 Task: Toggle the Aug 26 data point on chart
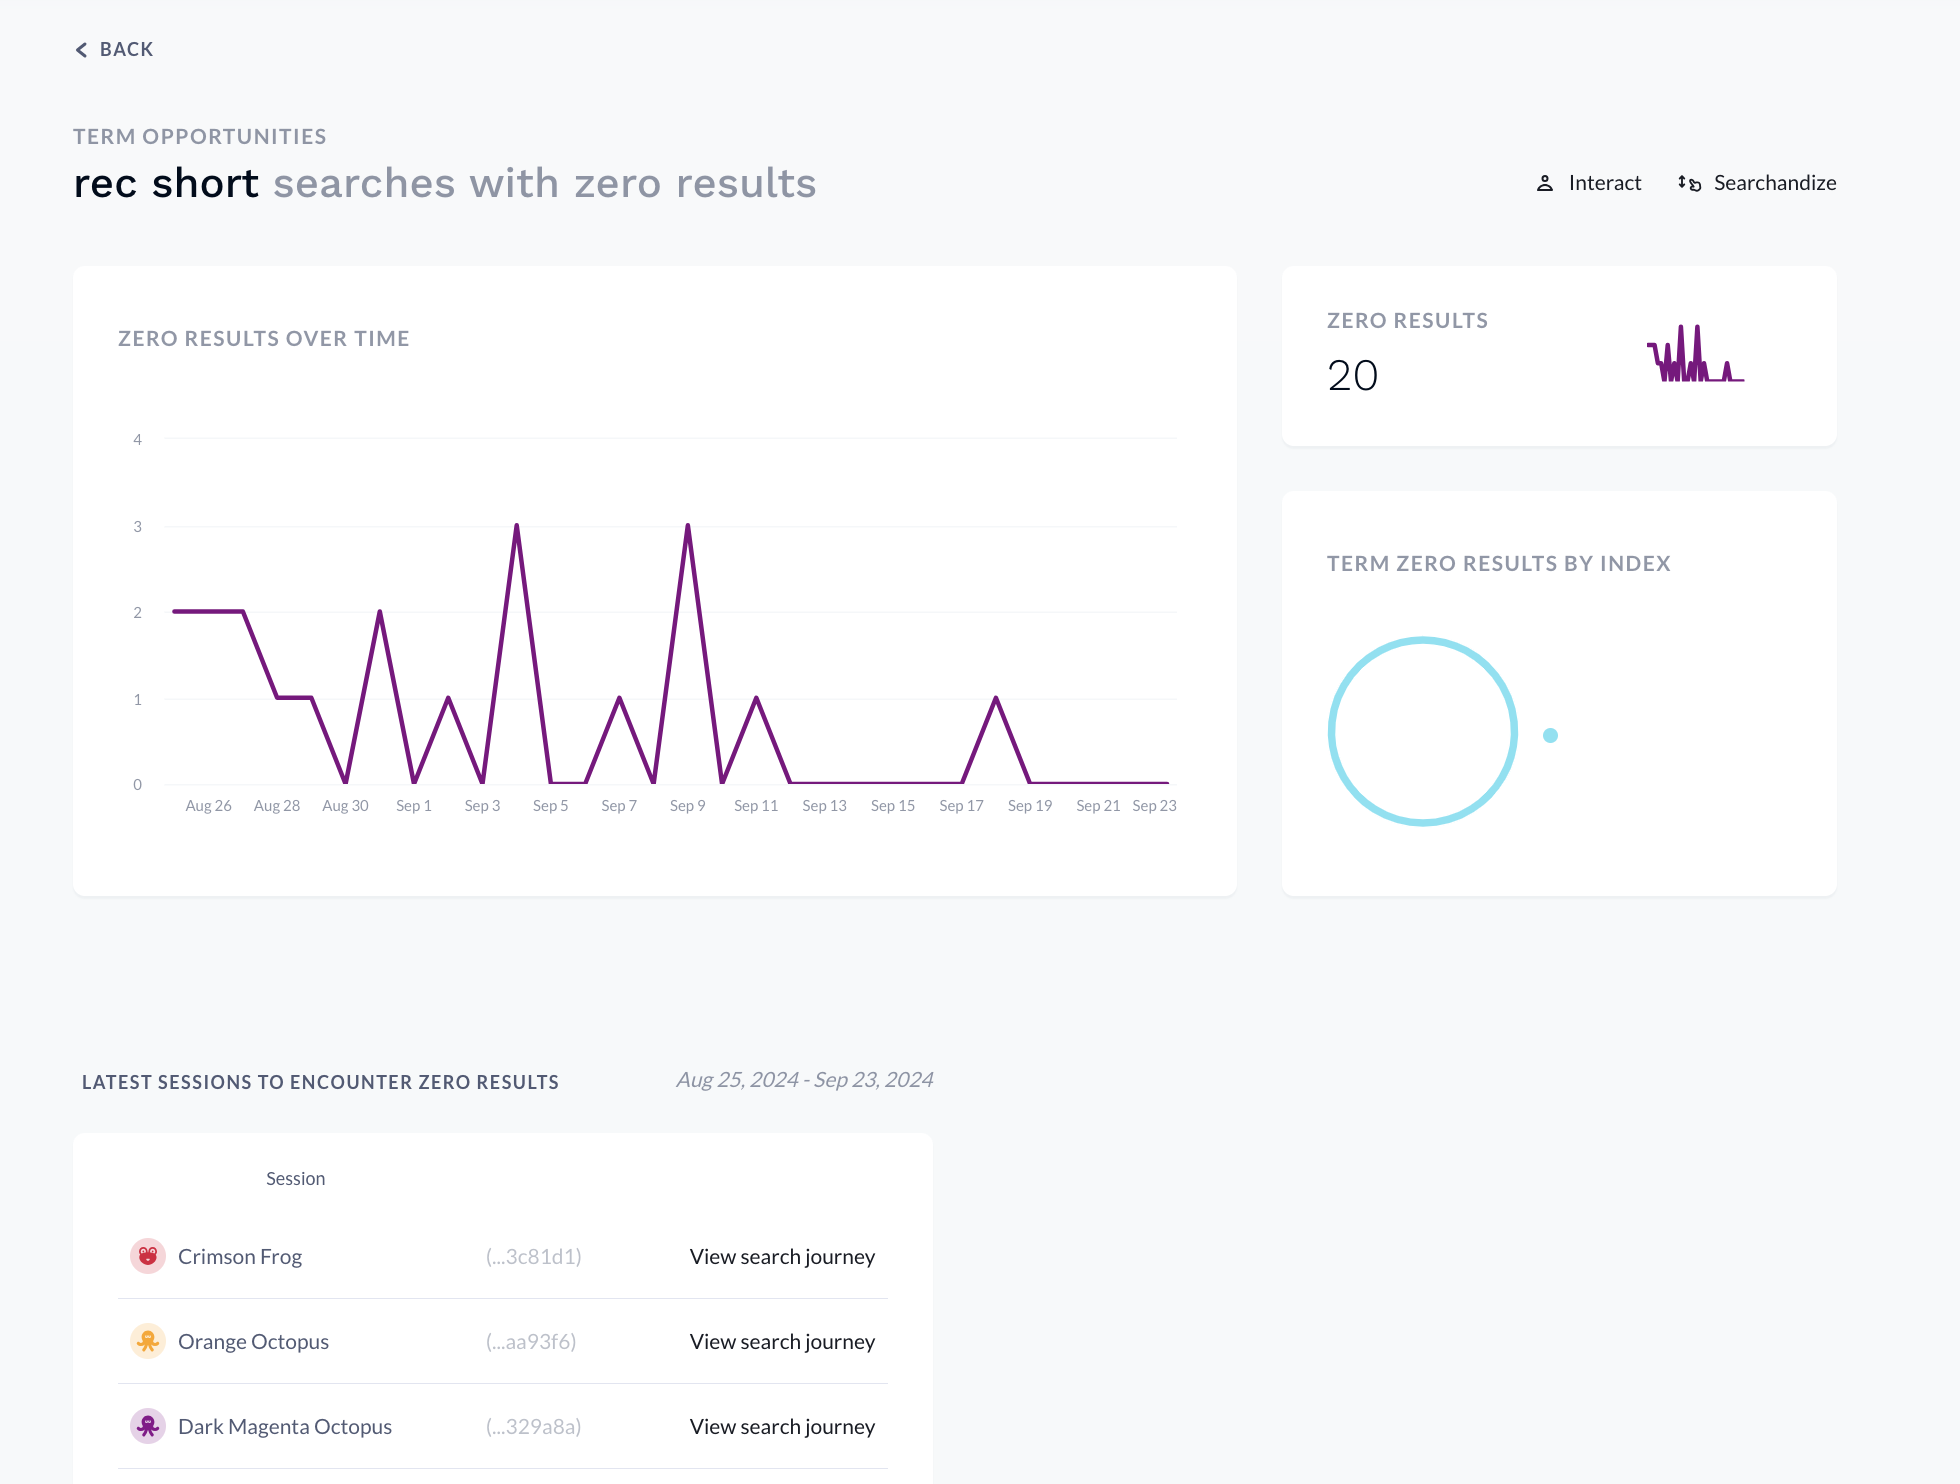click(x=207, y=613)
